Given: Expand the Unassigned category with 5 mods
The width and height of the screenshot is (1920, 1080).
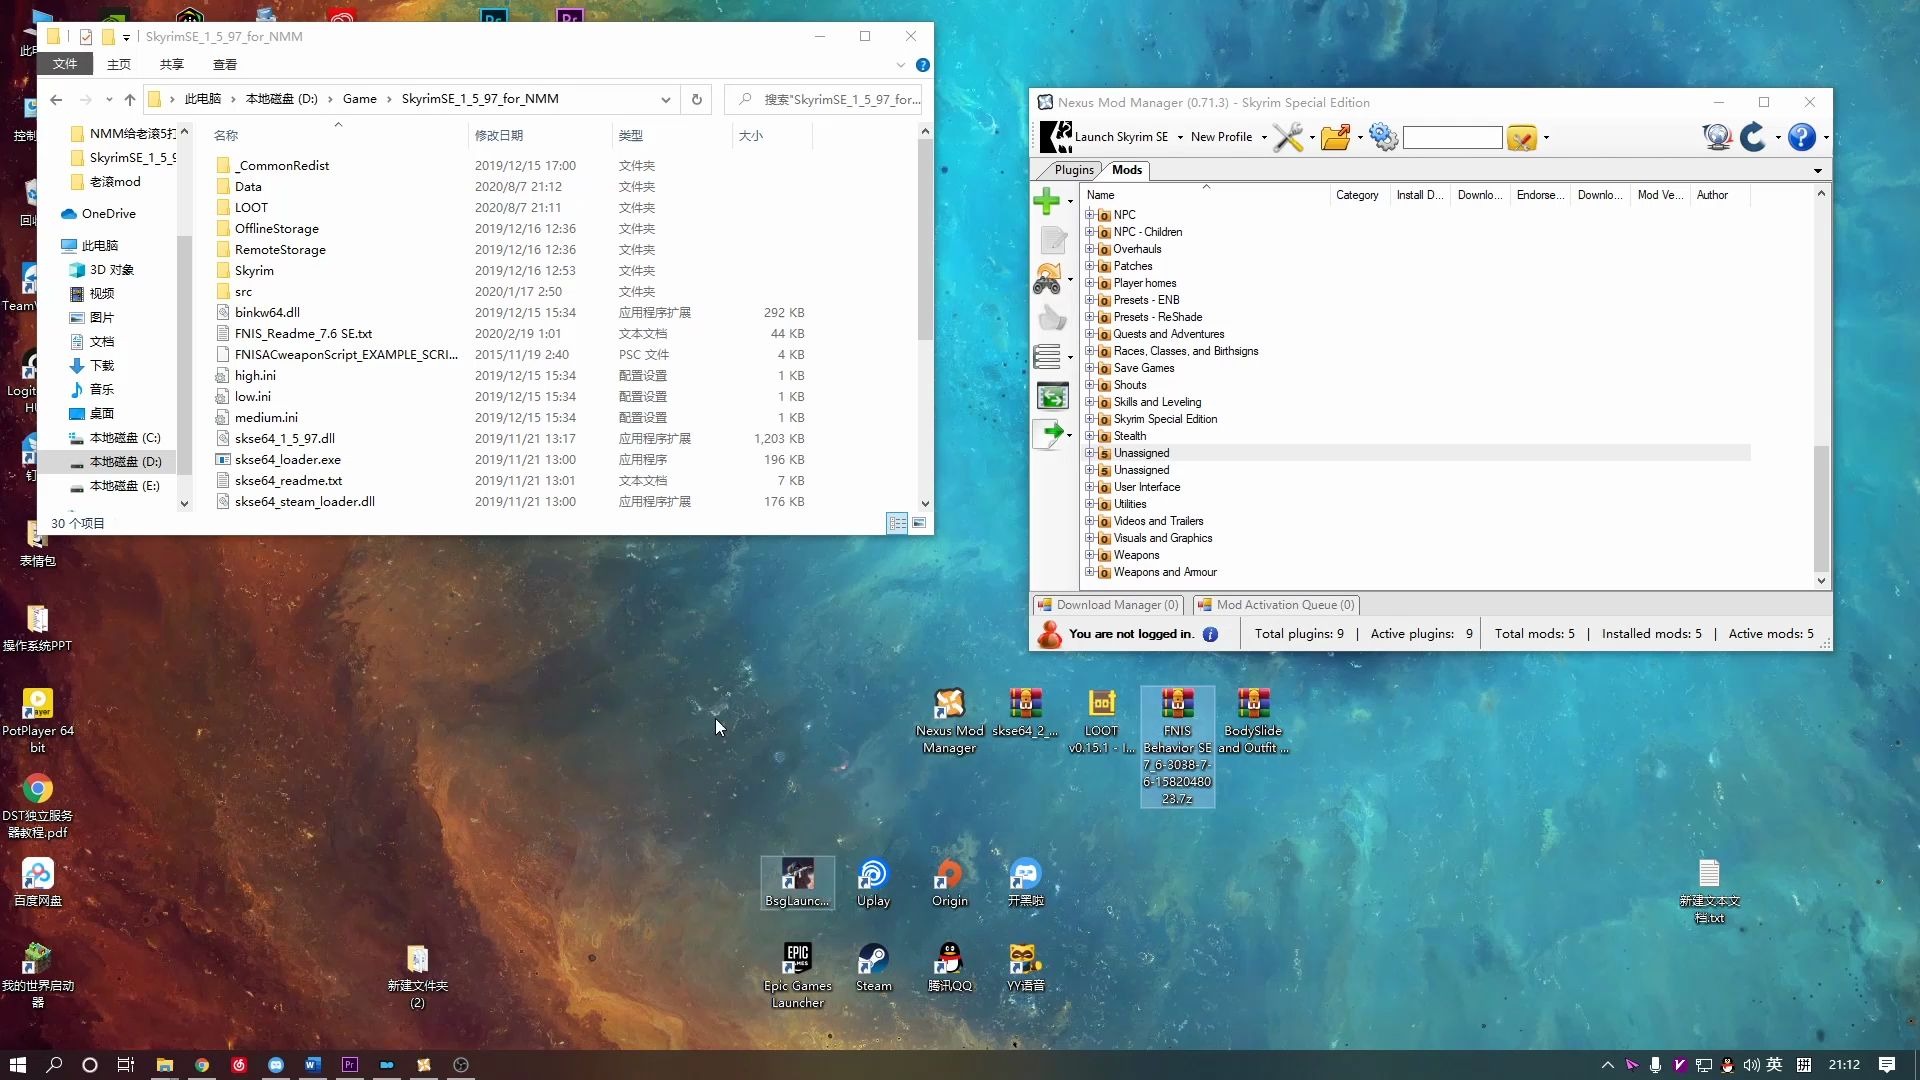Looking at the screenshot, I should 1090,453.
